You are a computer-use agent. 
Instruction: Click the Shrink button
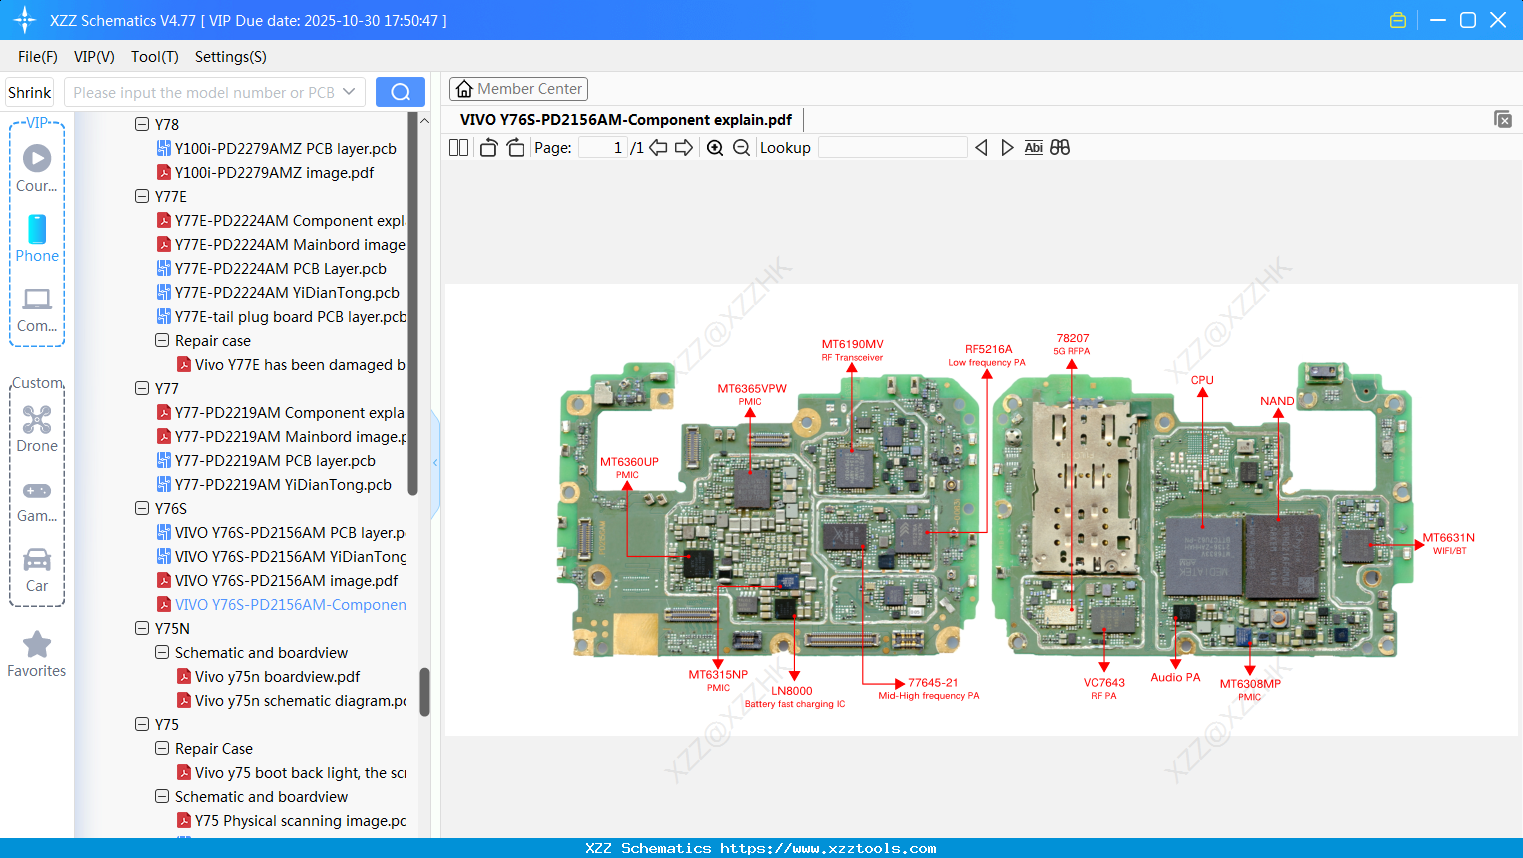pyautogui.click(x=29, y=91)
